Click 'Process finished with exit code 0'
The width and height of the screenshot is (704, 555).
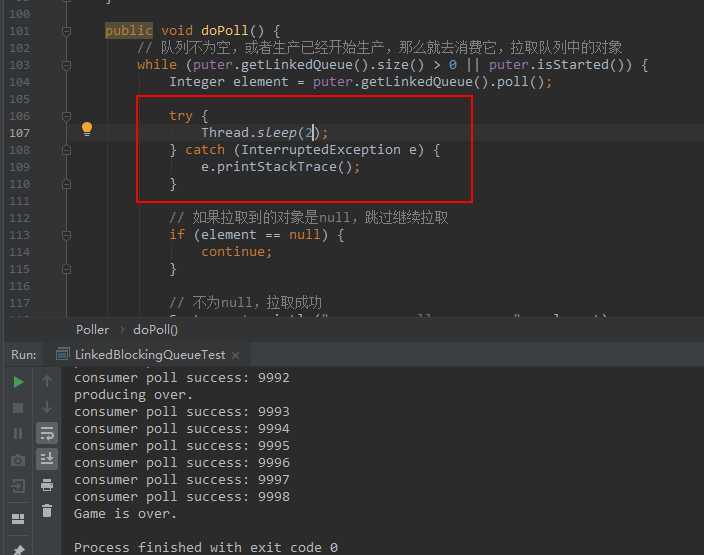point(206,547)
